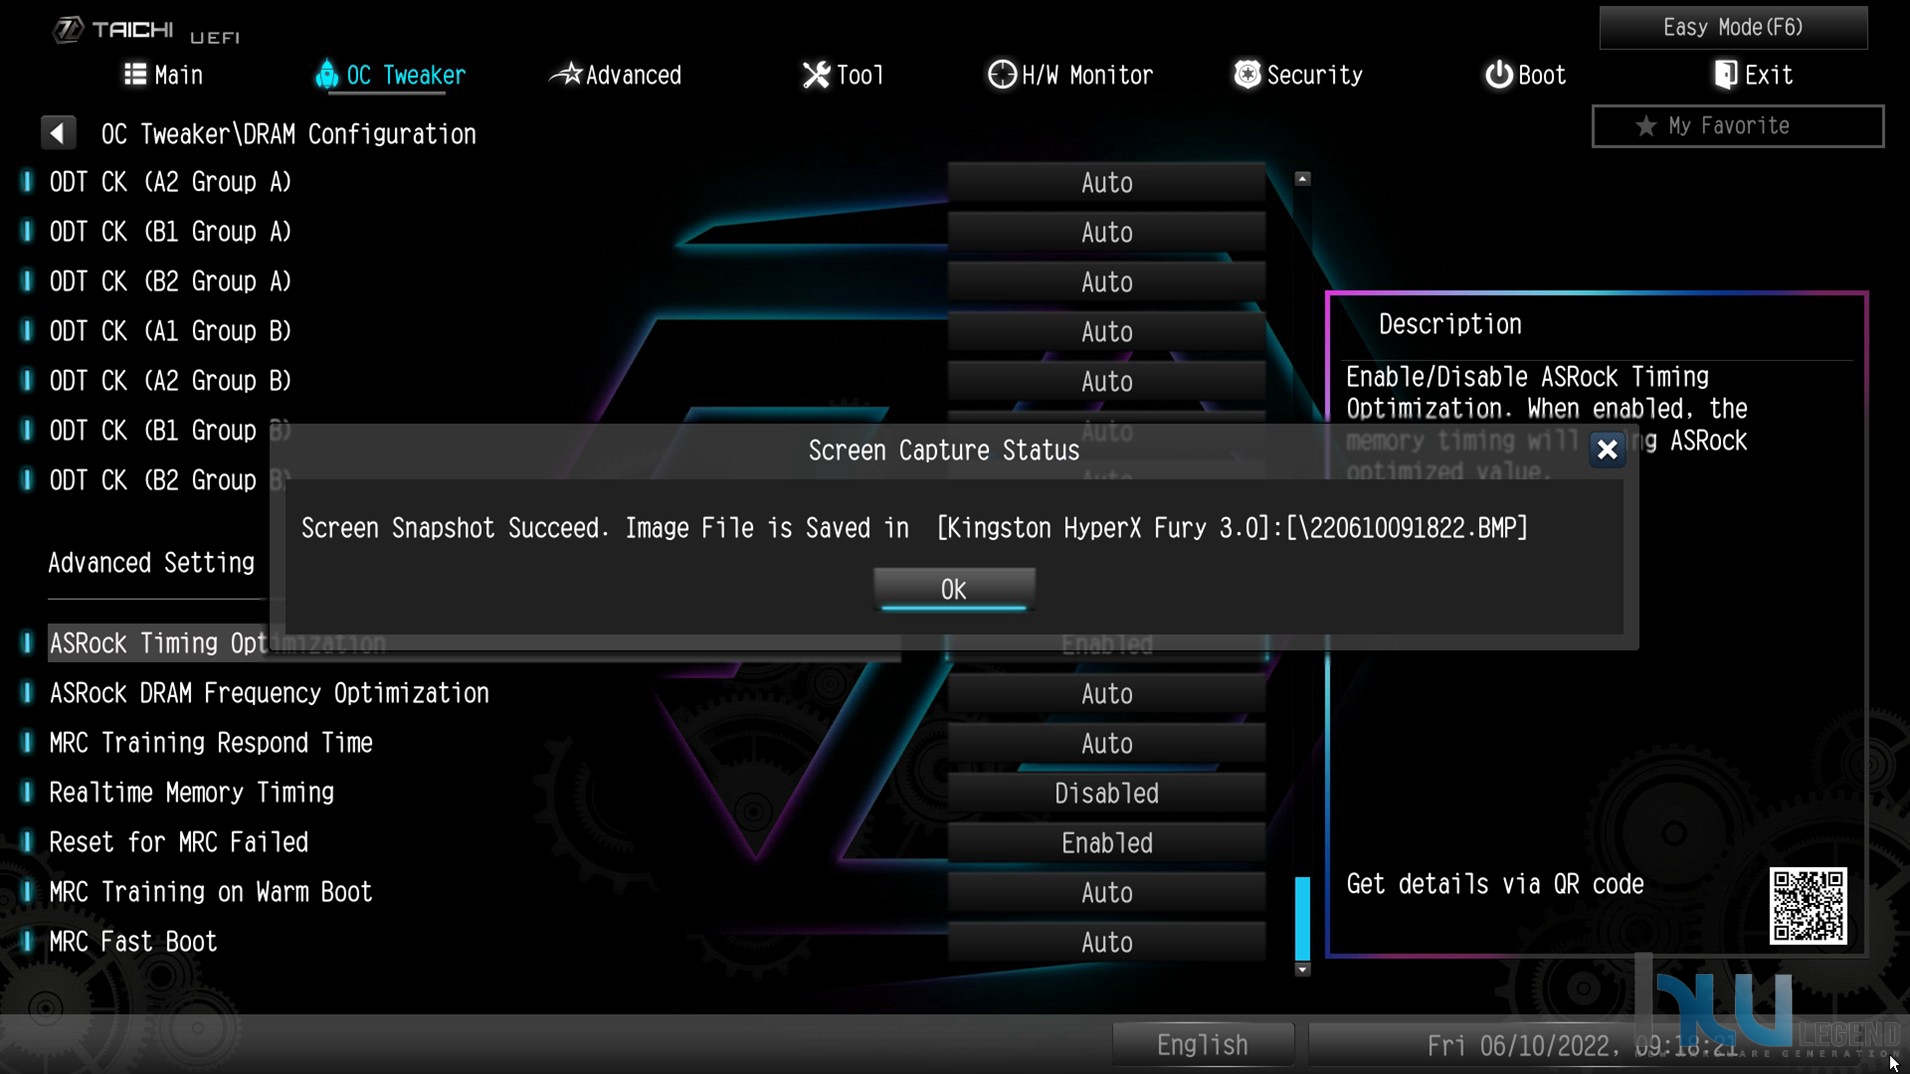Open ODT CK (A2 Group A) Auto dropdown

pos(1106,183)
